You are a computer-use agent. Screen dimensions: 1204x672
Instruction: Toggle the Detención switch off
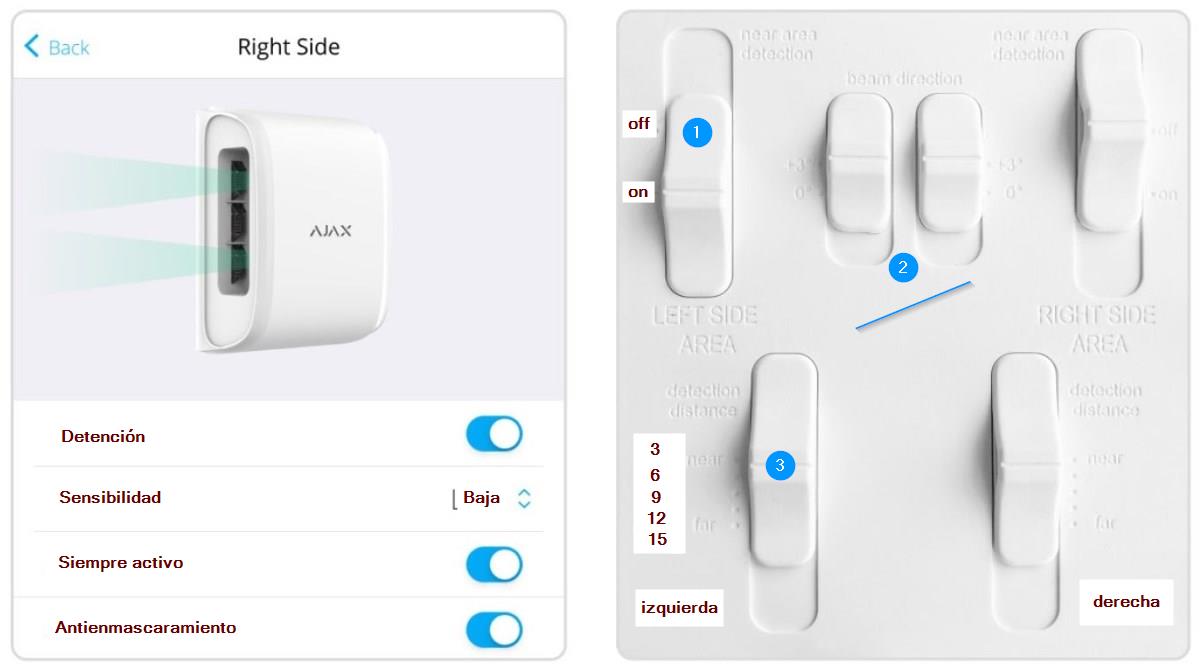coord(494,435)
